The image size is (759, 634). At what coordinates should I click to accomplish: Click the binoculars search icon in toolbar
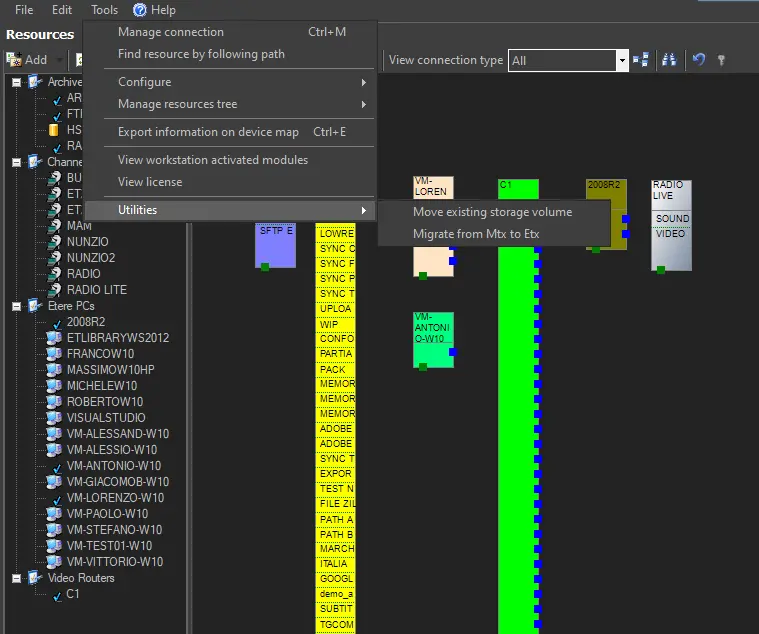coord(670,60)
